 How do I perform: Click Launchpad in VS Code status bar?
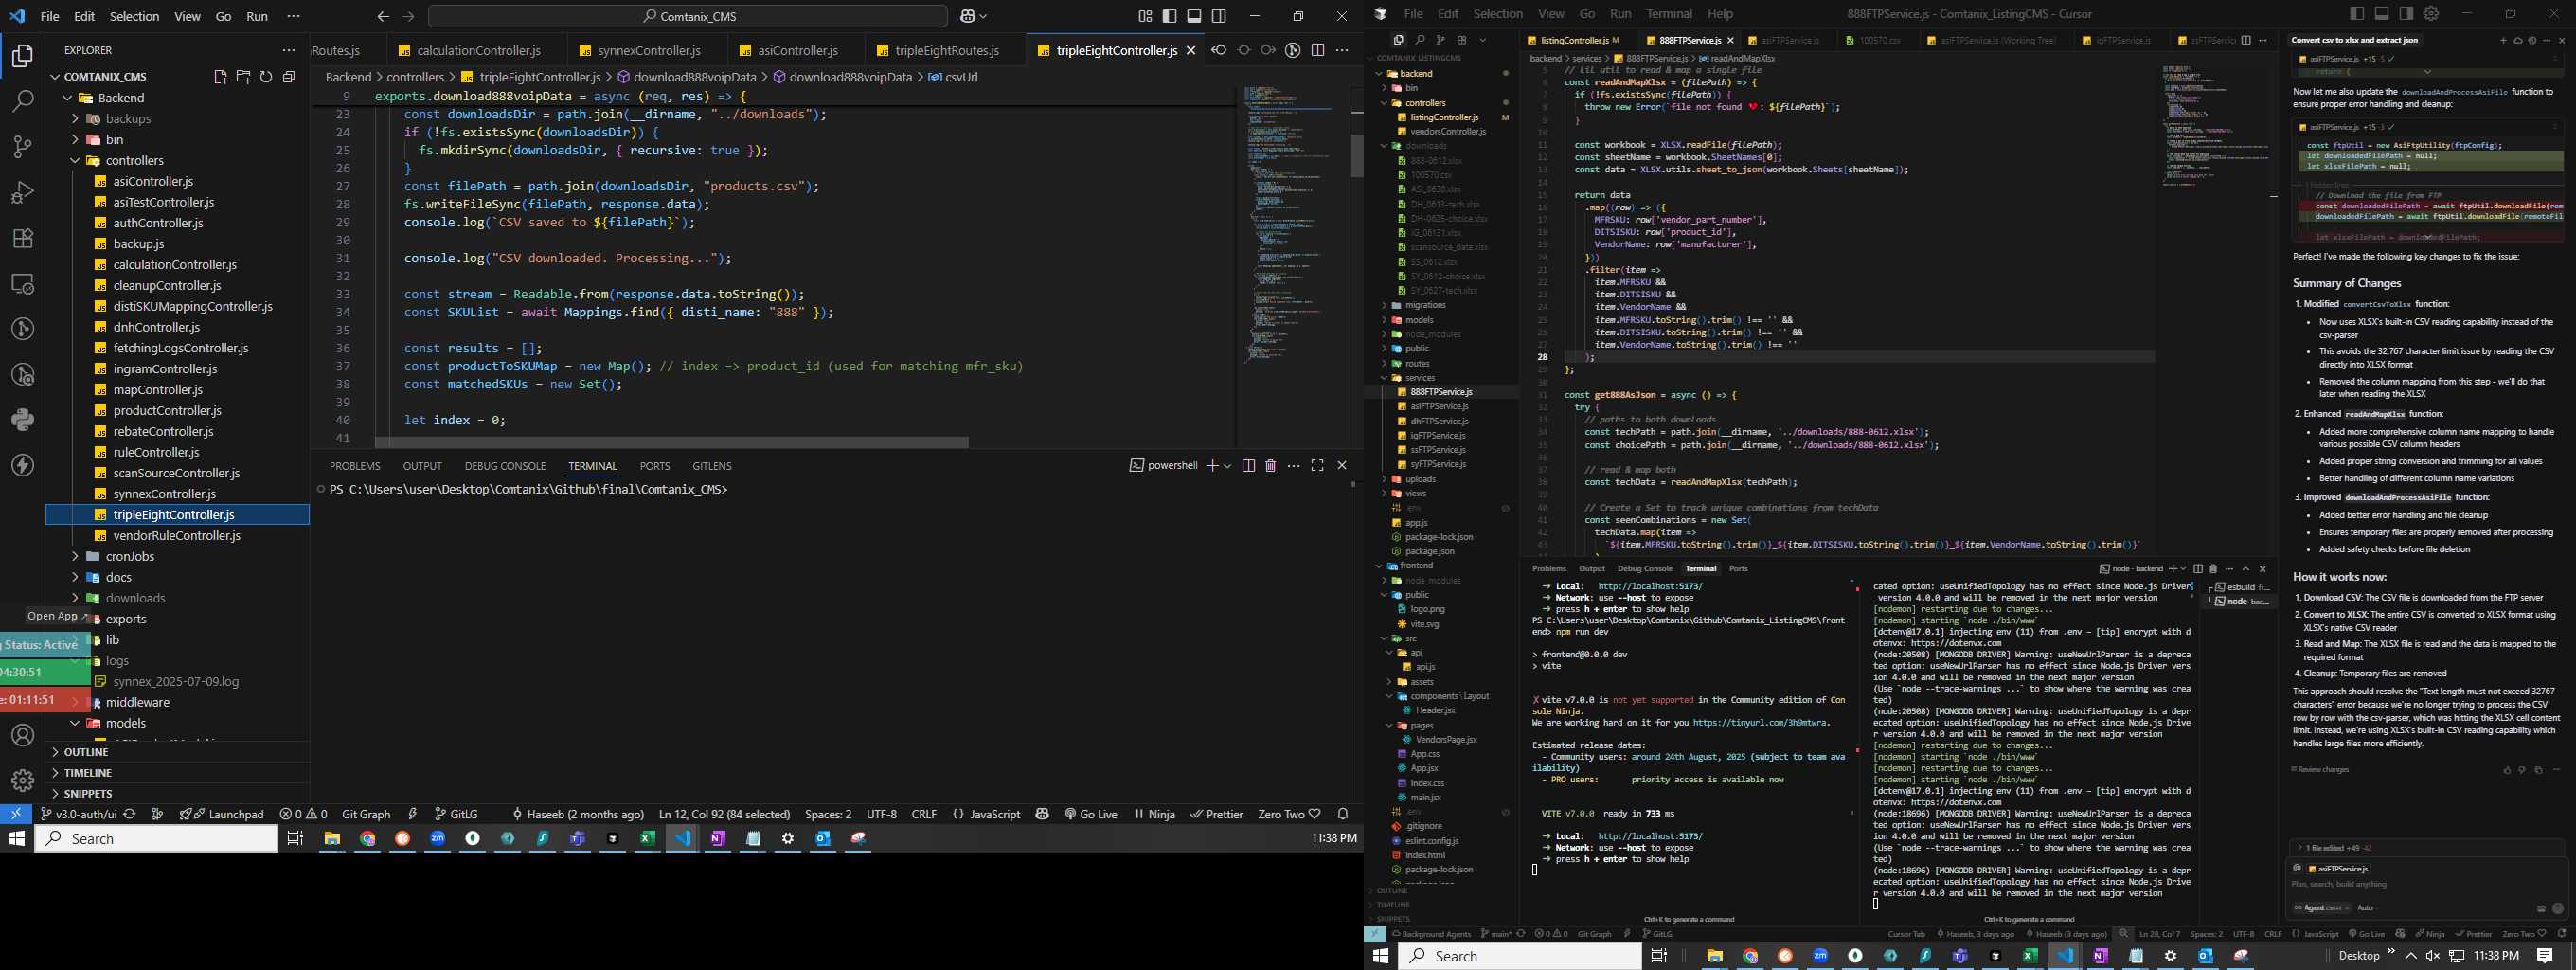tap(222, 814)
